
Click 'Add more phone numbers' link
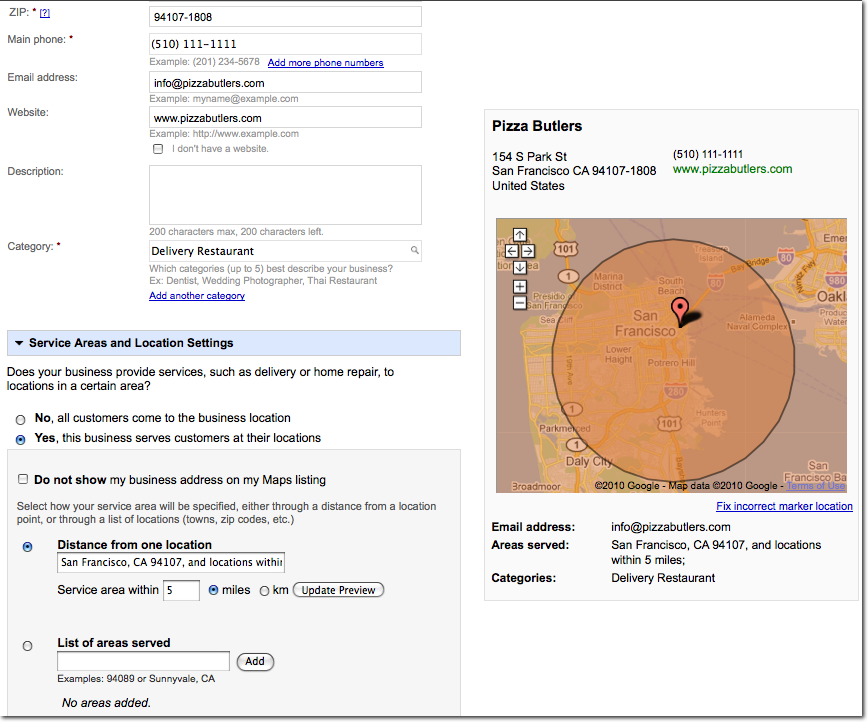(x=326, y=63)
